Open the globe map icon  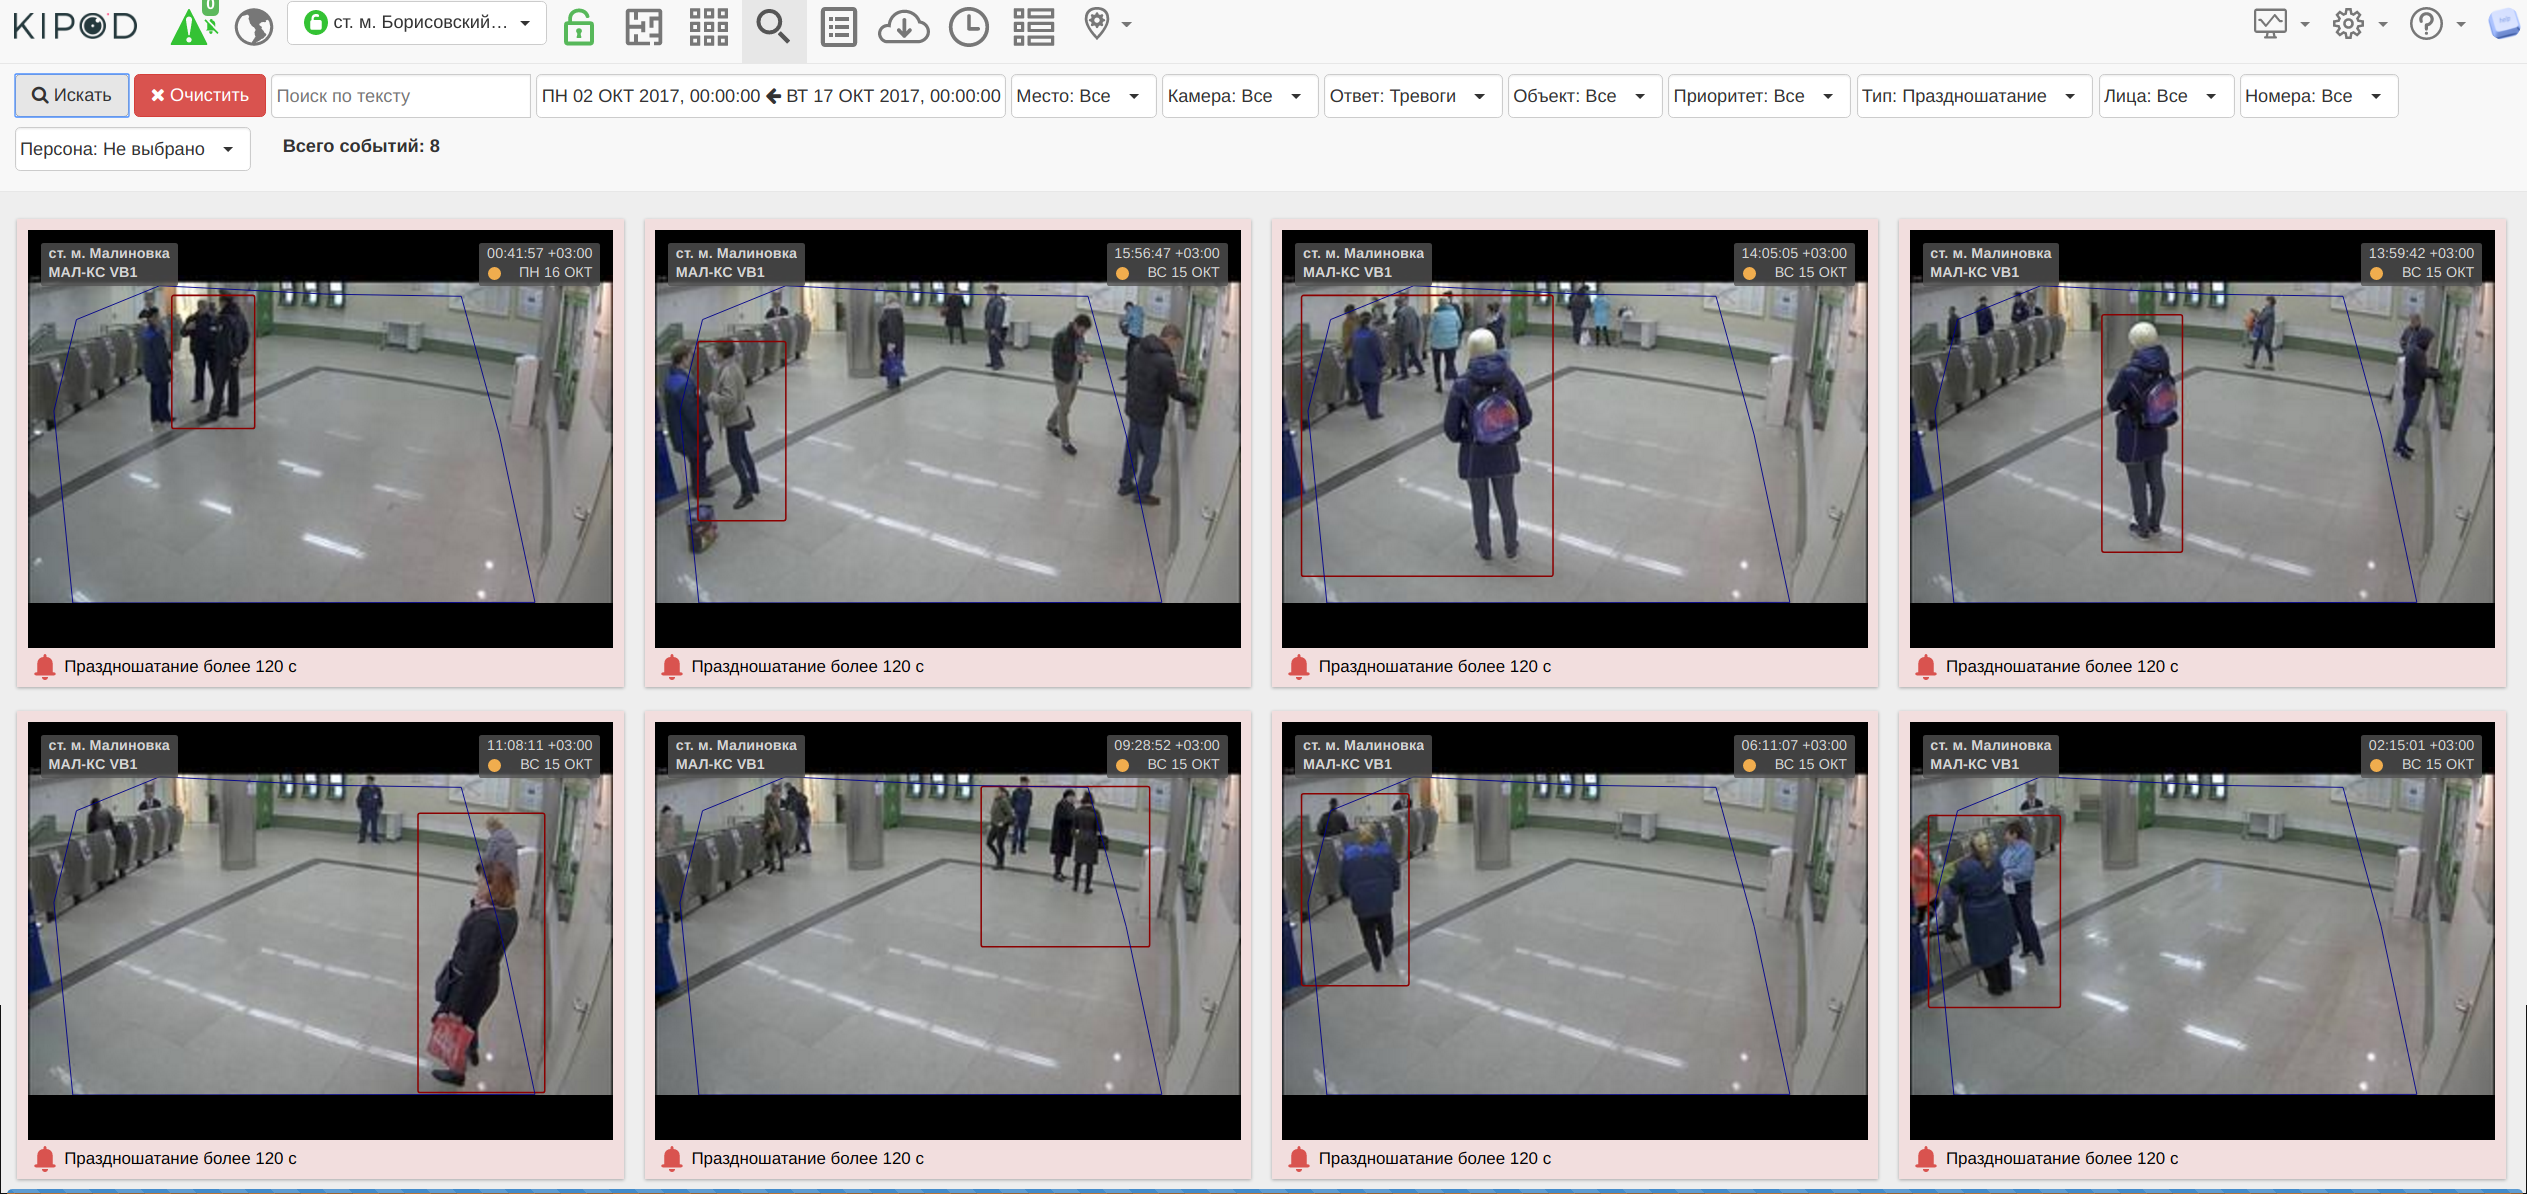pos(254,27)
